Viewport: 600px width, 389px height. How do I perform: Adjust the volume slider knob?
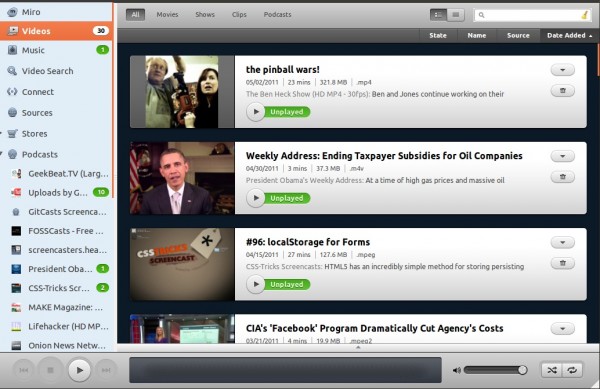click(522, 370)
